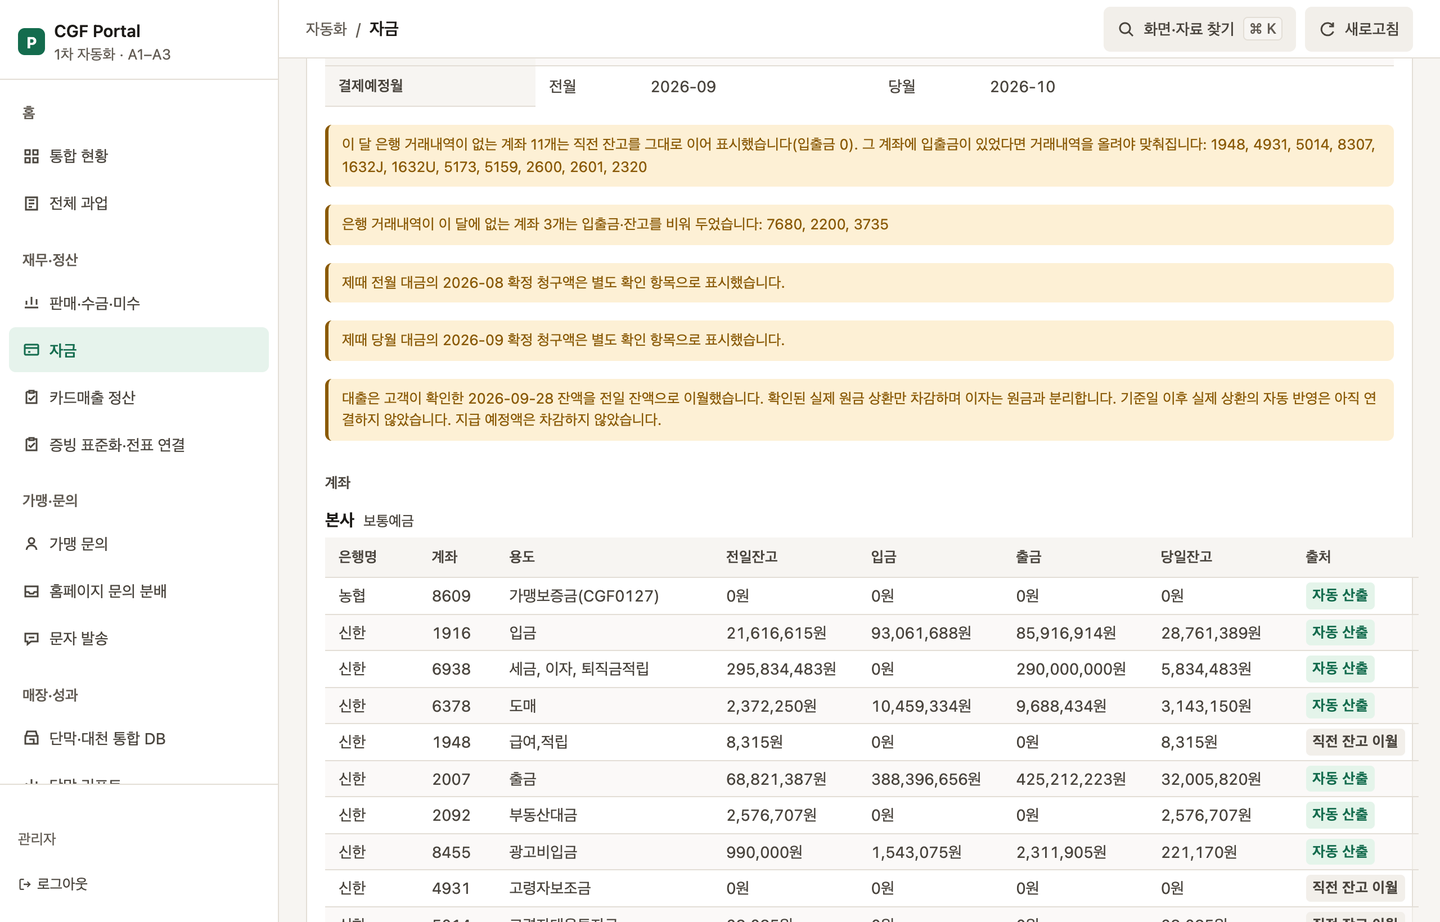Click 295,834,483원 balance for account 6938
Image resolution: width=1440 pixels, height=922 pixels.
[781, 669]
